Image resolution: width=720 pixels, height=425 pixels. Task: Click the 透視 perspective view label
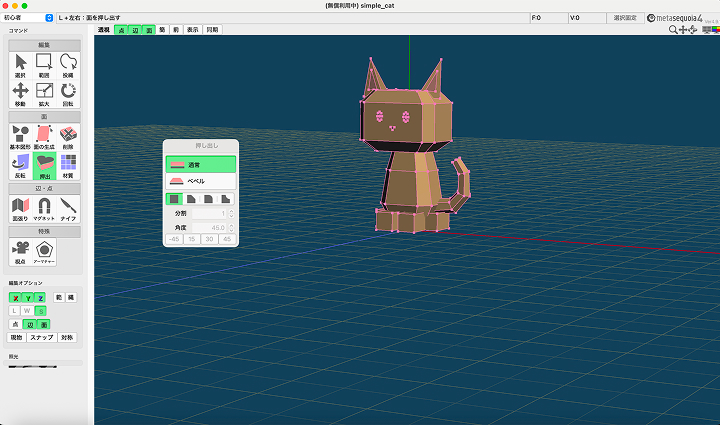click(x=104, y=30)
